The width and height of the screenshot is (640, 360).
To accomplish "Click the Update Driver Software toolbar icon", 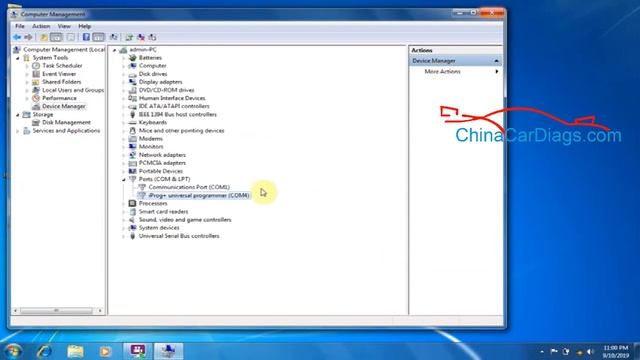I will (x=129, y=37).
